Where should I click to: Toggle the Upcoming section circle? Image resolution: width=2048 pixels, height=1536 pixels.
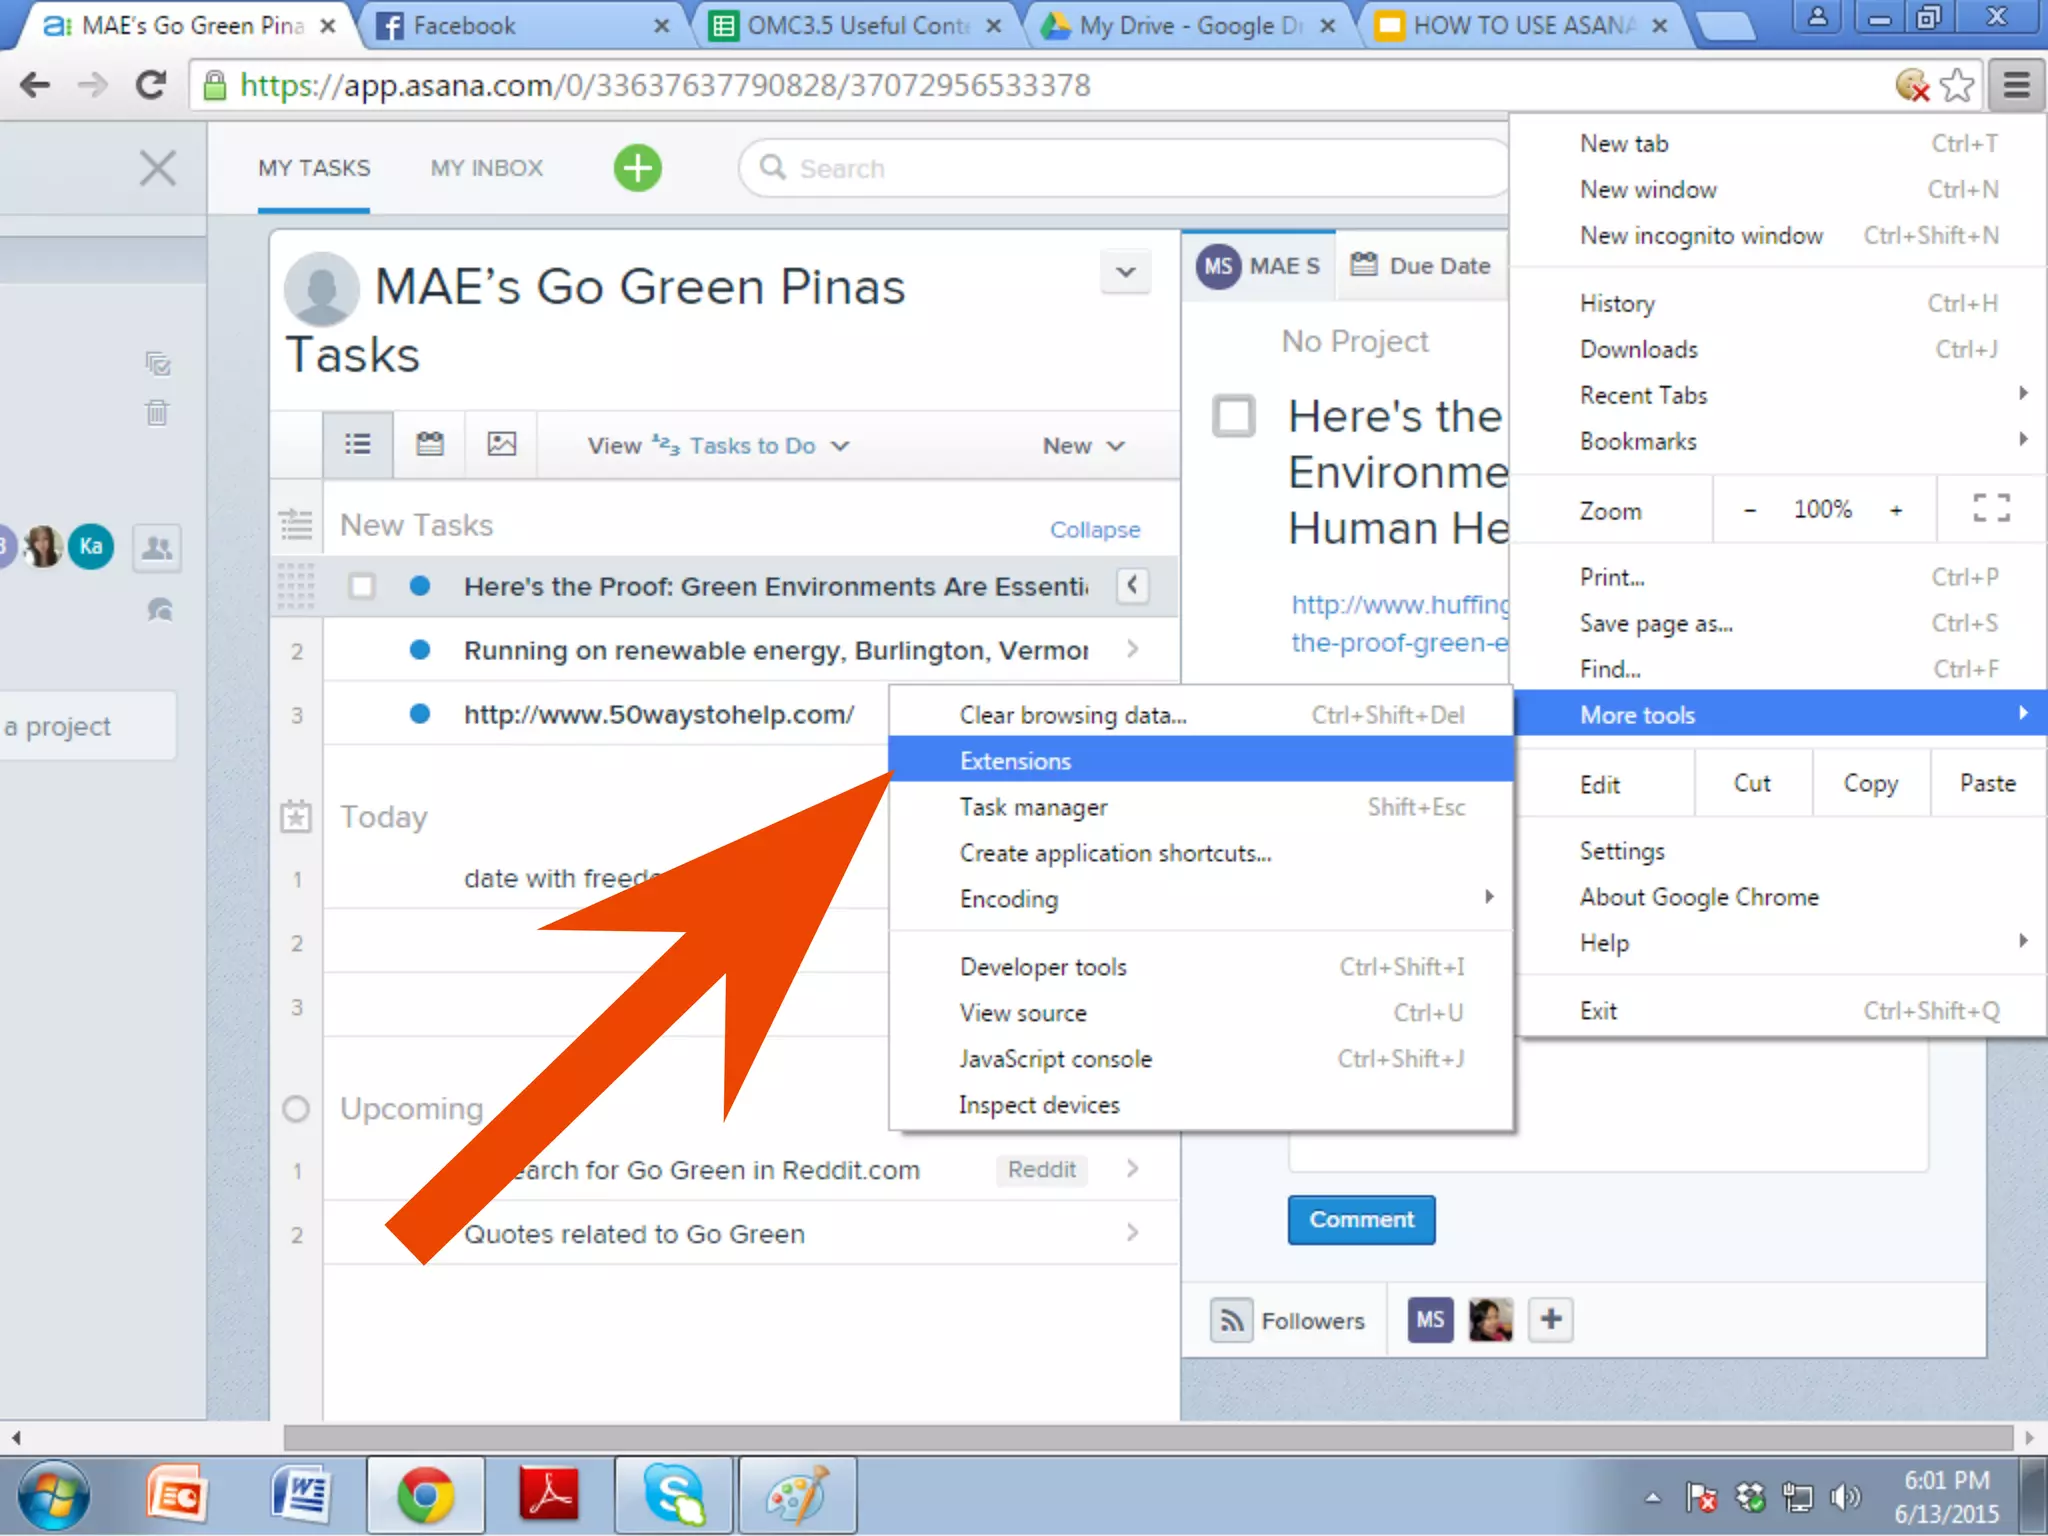pos(296,1109)
